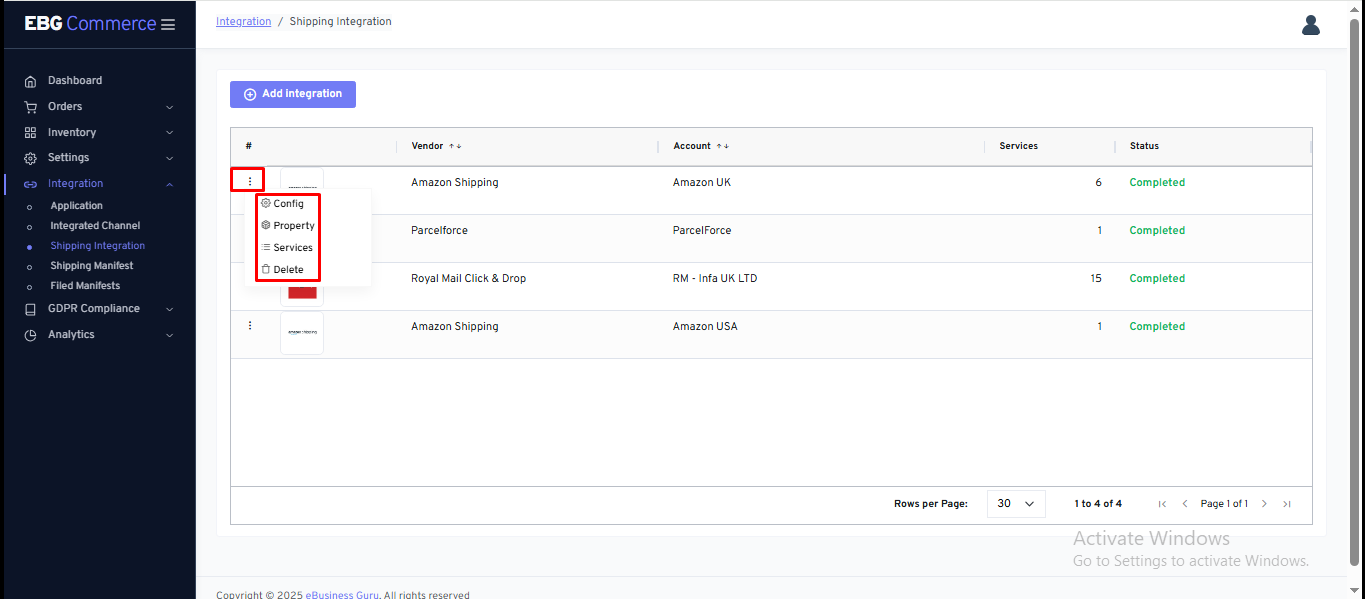
Task: Go to the previous page arrow in pagination
Action: coord(1185,504)
